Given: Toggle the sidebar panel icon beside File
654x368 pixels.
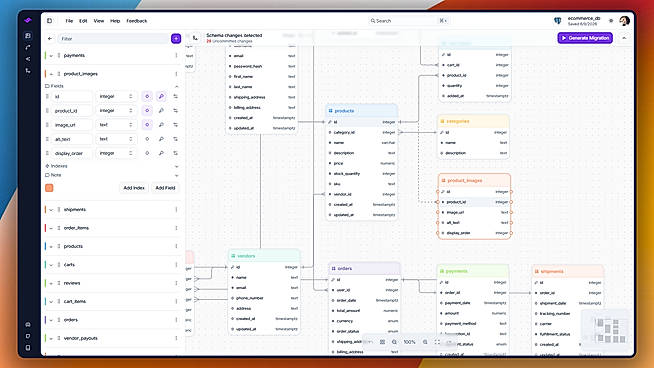Looking at the screenshot, I should tap(49, 20).
